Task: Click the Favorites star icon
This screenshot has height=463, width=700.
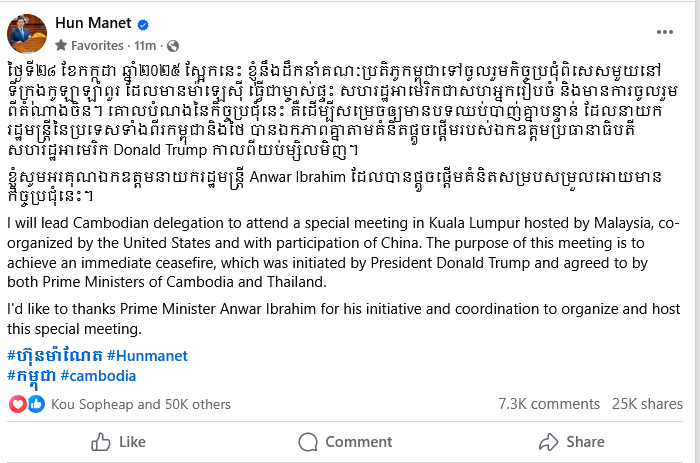Action: (x=62, y=46)
